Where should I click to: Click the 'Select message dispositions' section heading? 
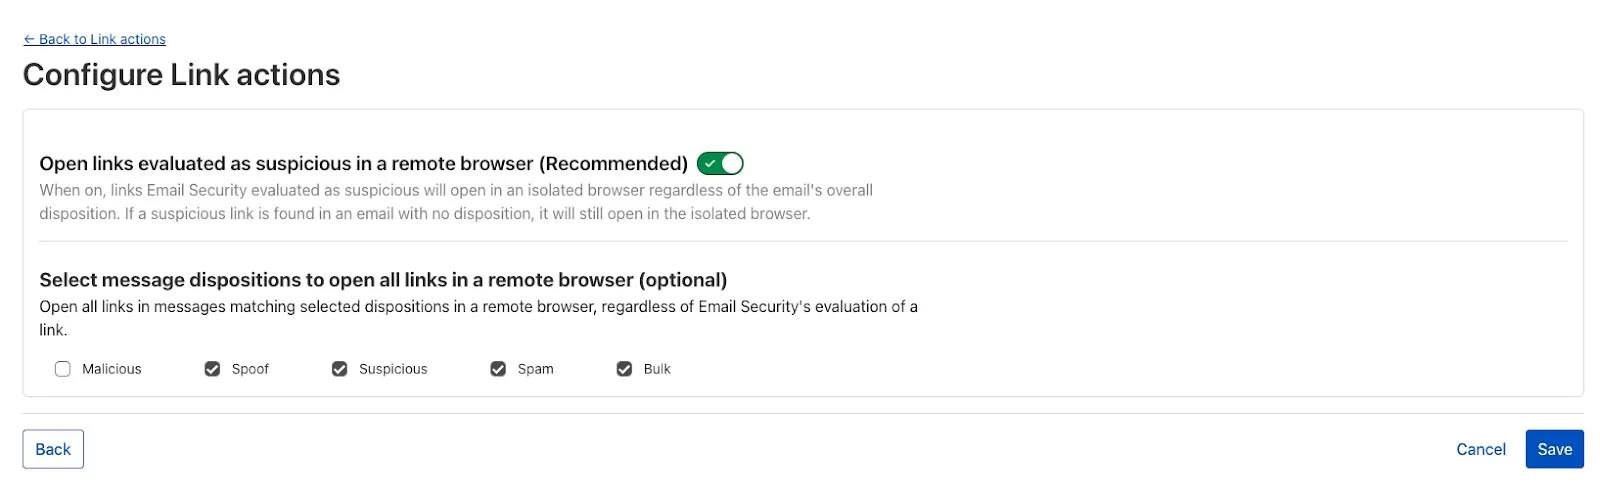[x=383, y=280]
